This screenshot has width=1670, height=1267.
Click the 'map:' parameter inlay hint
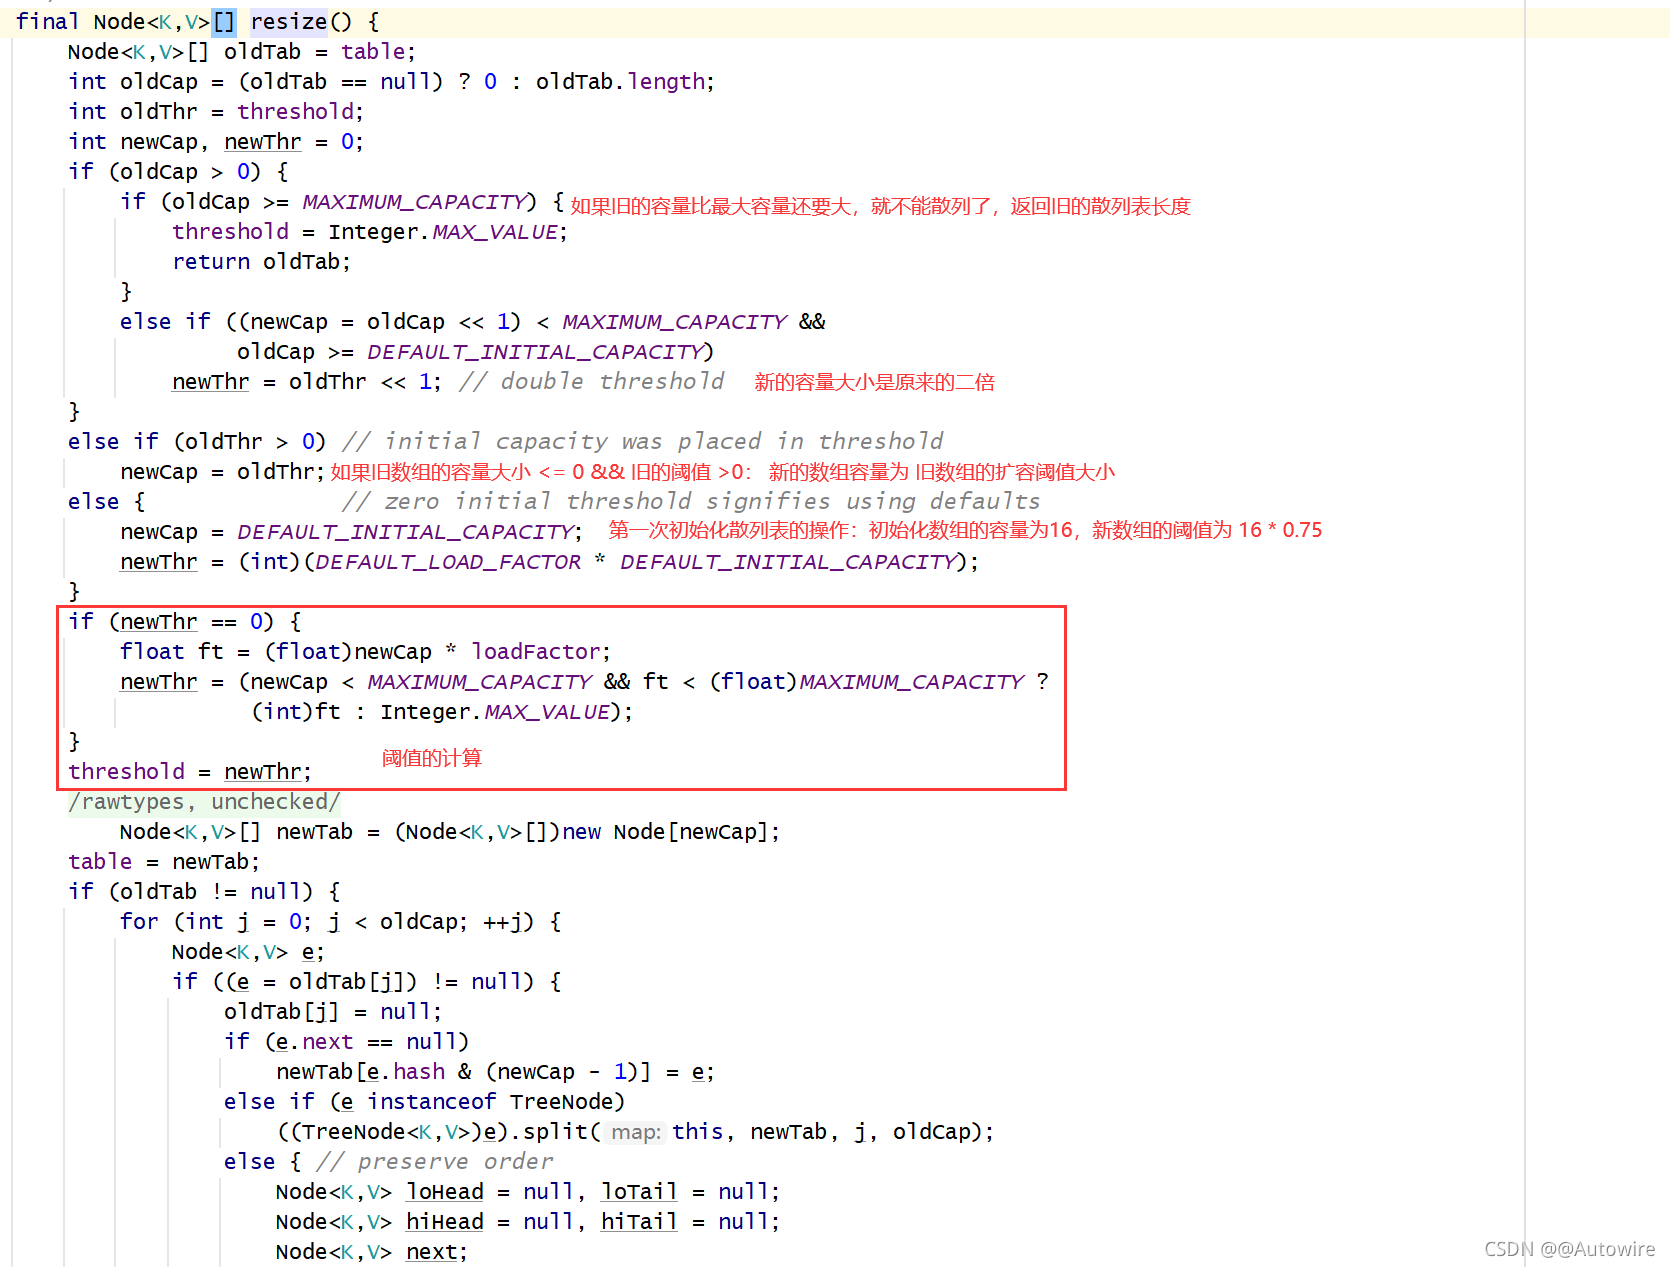tap(636, 1132)
